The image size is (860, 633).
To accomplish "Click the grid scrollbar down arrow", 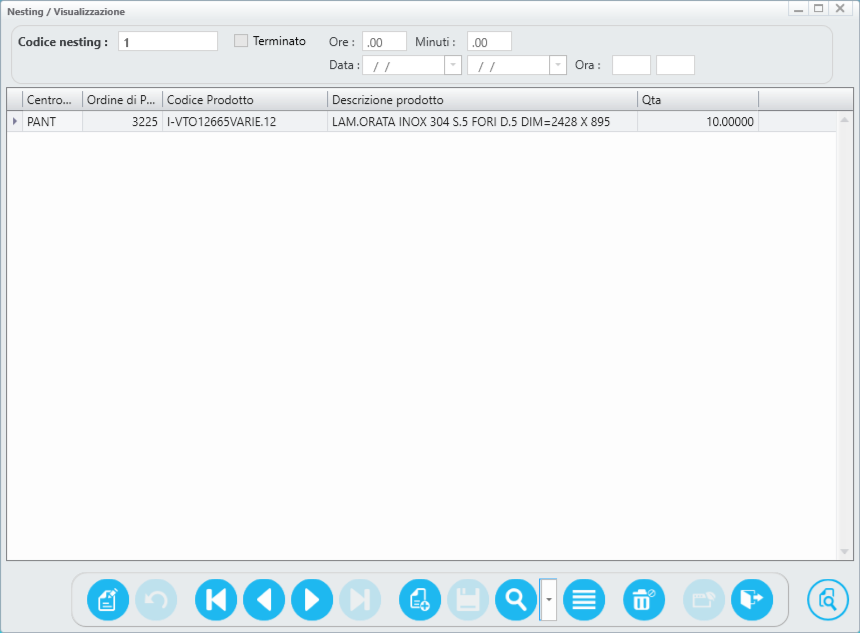I will [x=844, y=552].
